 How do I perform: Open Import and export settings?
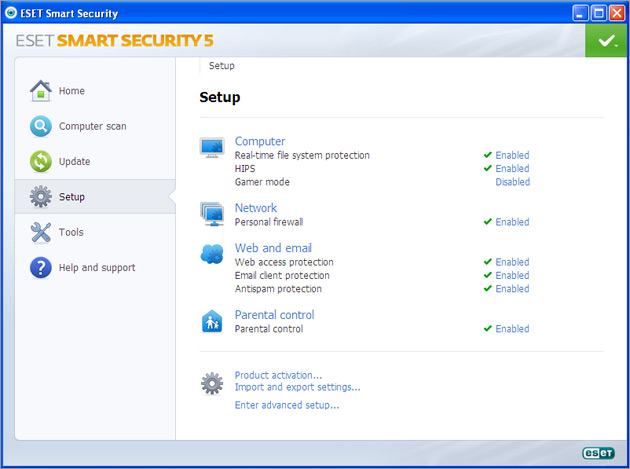click(x=297, y=387)
